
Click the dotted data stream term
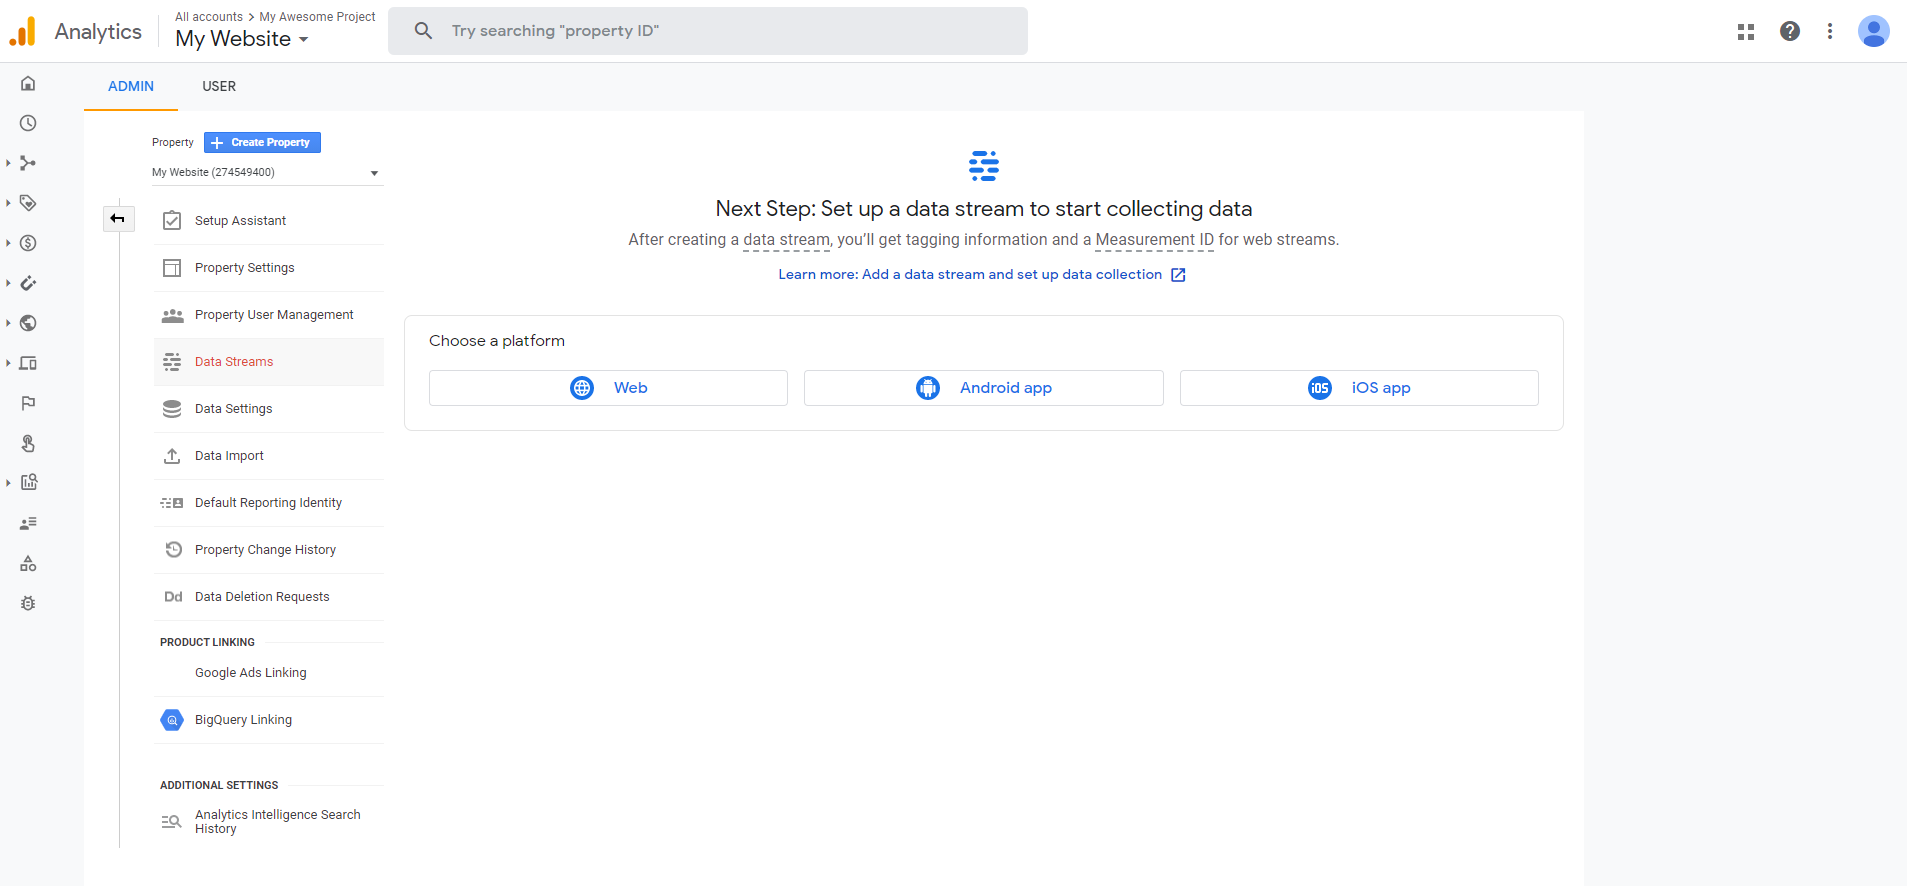(x=786, y=240)
